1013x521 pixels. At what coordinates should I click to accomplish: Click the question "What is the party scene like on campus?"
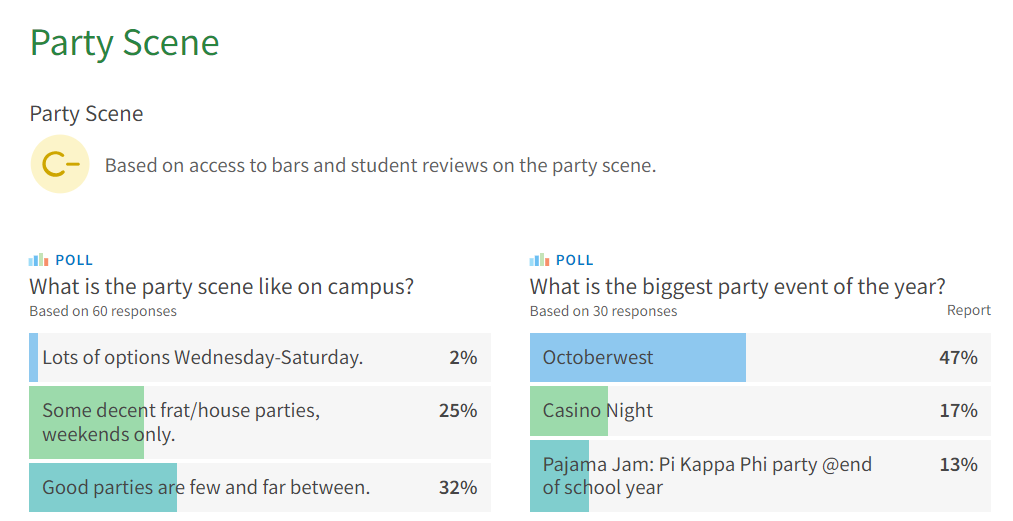click(x=221, y=287)
